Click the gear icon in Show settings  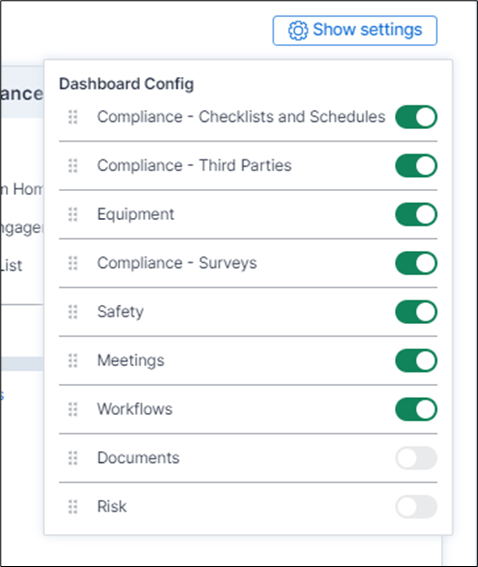click(298, 30)
